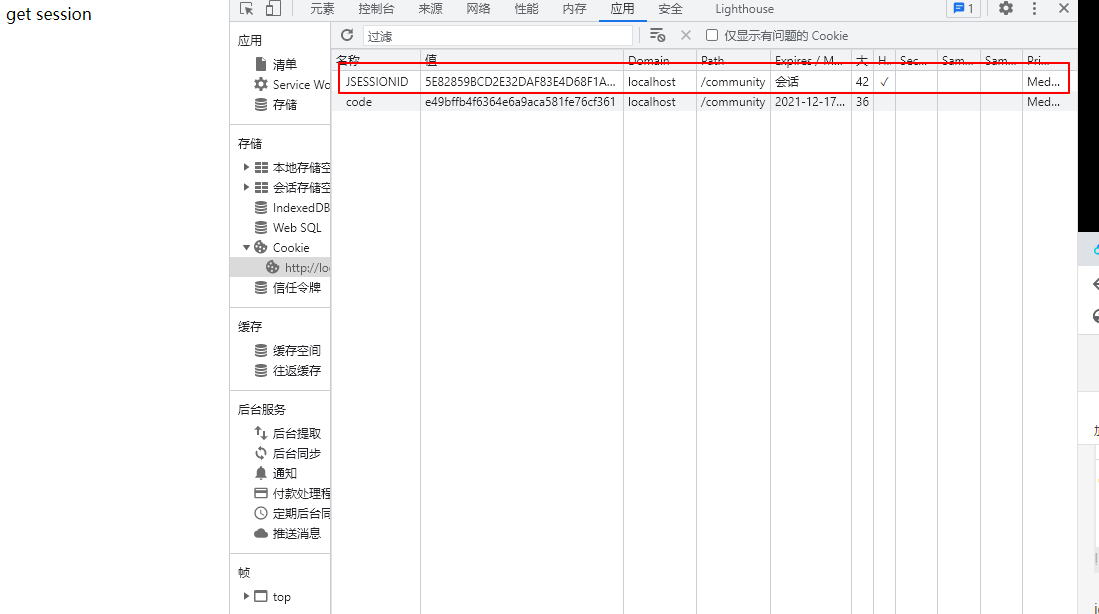The width and height of the screenshot is (1099, 614).
Task: Expand the 本地存储空间 tree item
Action: point(246,167)
